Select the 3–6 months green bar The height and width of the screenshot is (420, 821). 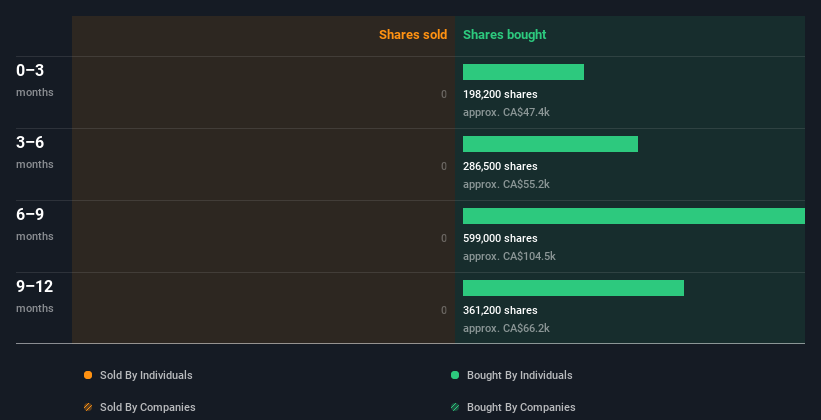pyautogui.click(x=550, y=144)
